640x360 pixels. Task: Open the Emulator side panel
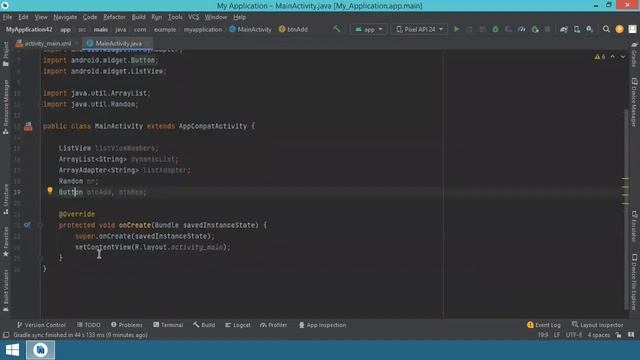634,227
